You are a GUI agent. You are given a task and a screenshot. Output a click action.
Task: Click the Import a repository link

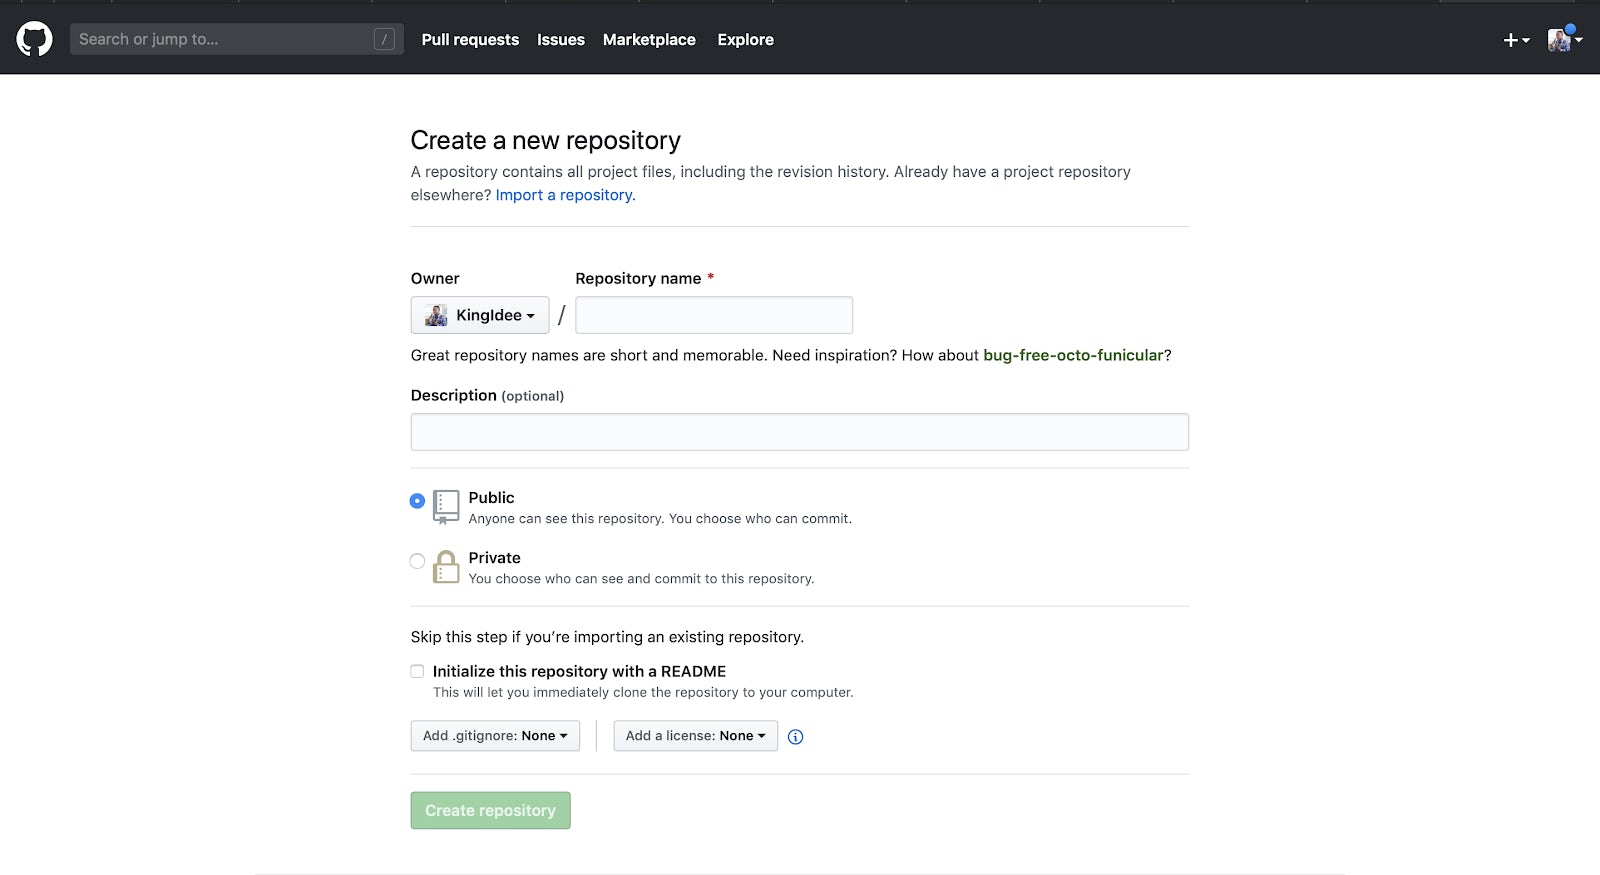pyautogui.click(x=565, y=195)
